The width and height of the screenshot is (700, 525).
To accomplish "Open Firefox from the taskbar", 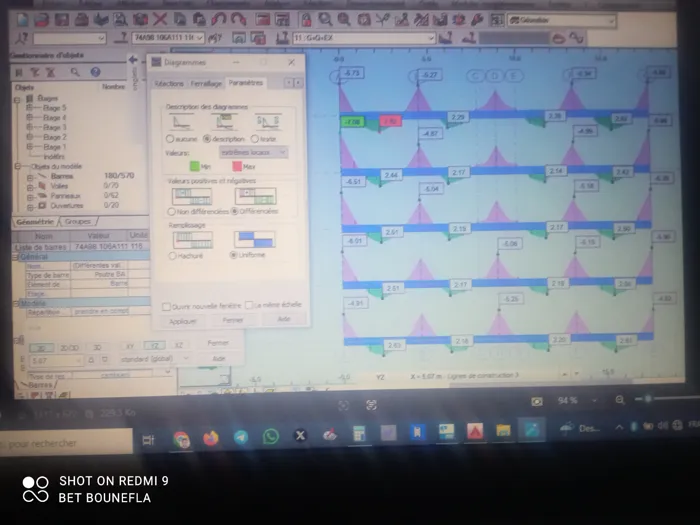I will (211, 437).
